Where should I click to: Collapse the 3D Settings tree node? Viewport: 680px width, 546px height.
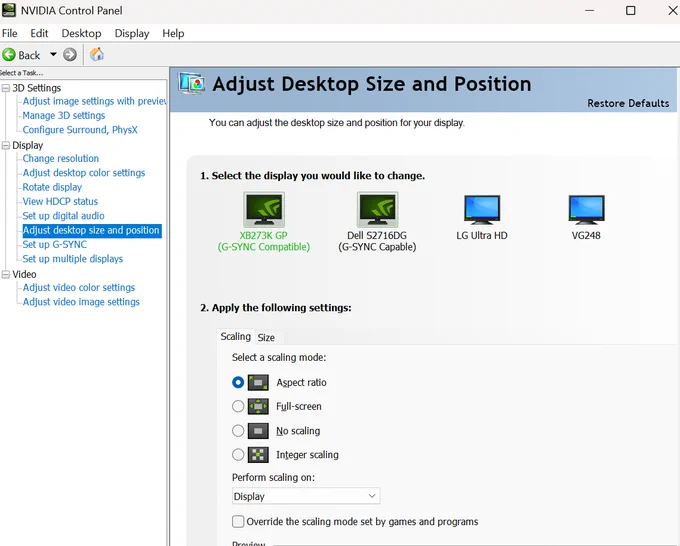(x=6, y=88)
